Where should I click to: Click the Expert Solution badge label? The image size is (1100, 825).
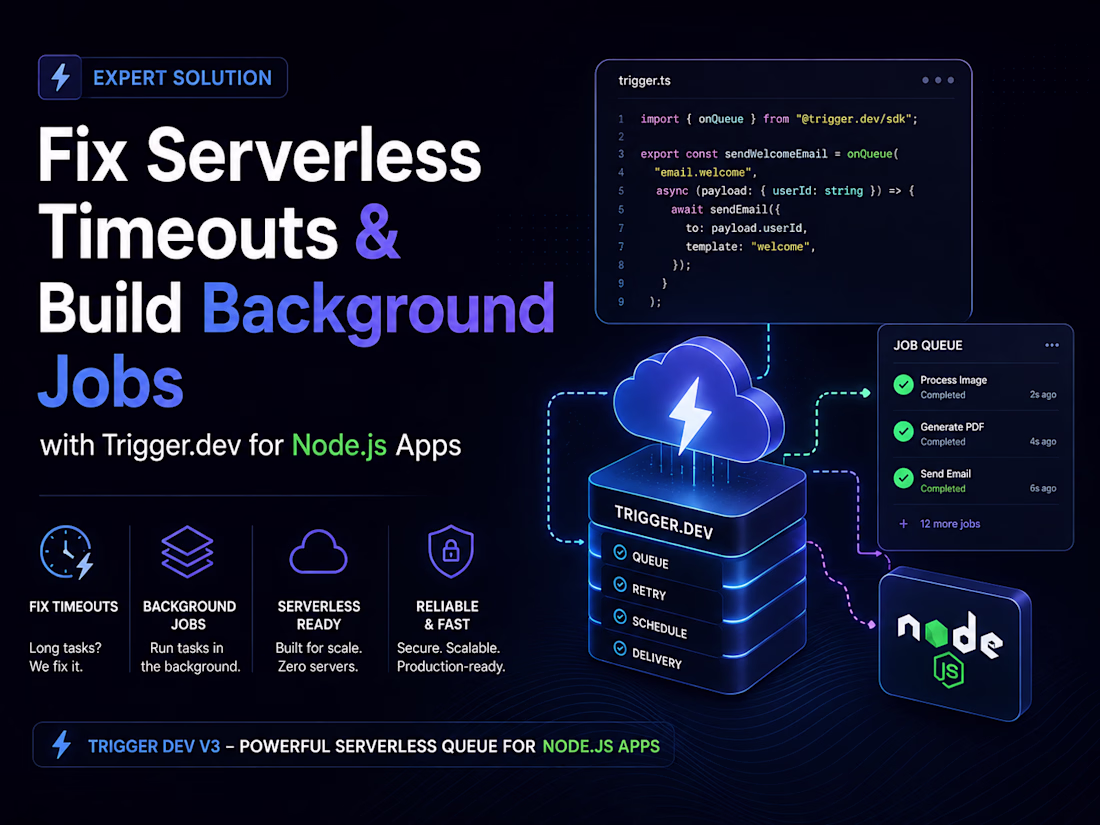click(x=182, y=78)
